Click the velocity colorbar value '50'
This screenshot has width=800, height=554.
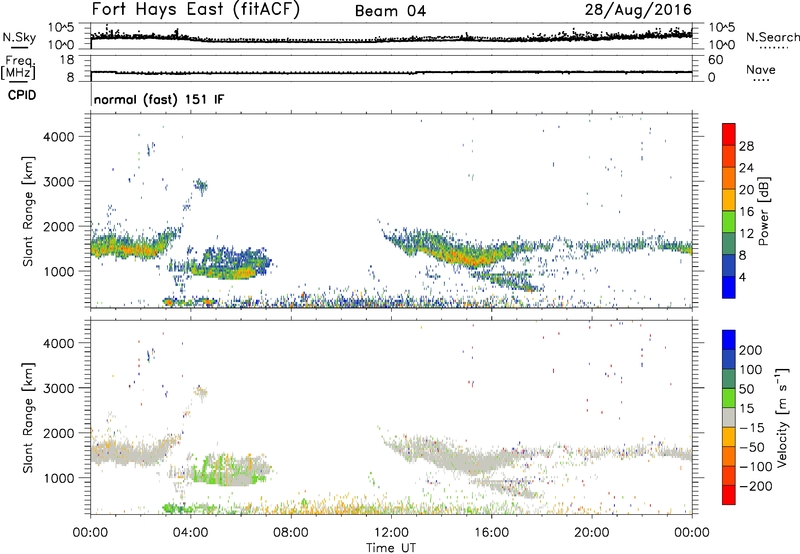pyautogui.click(x=746, y=389)
